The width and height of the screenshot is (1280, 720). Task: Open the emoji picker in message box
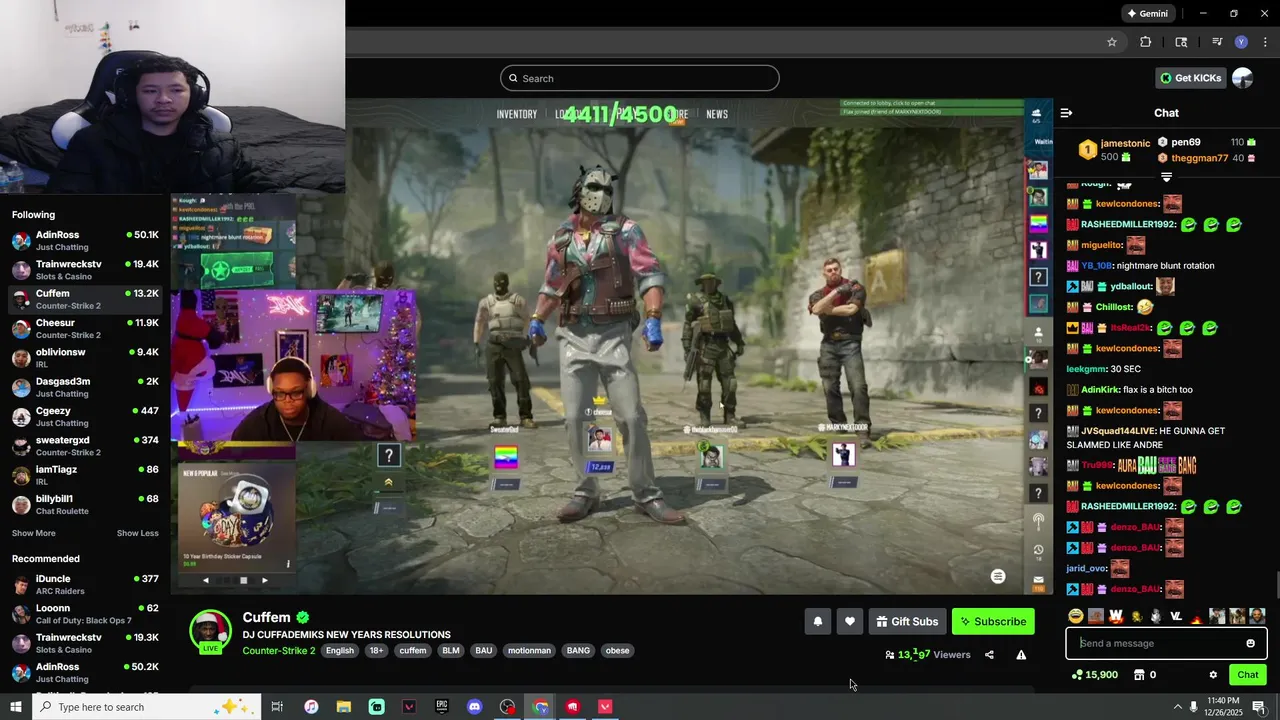[x=1250, y=643]
